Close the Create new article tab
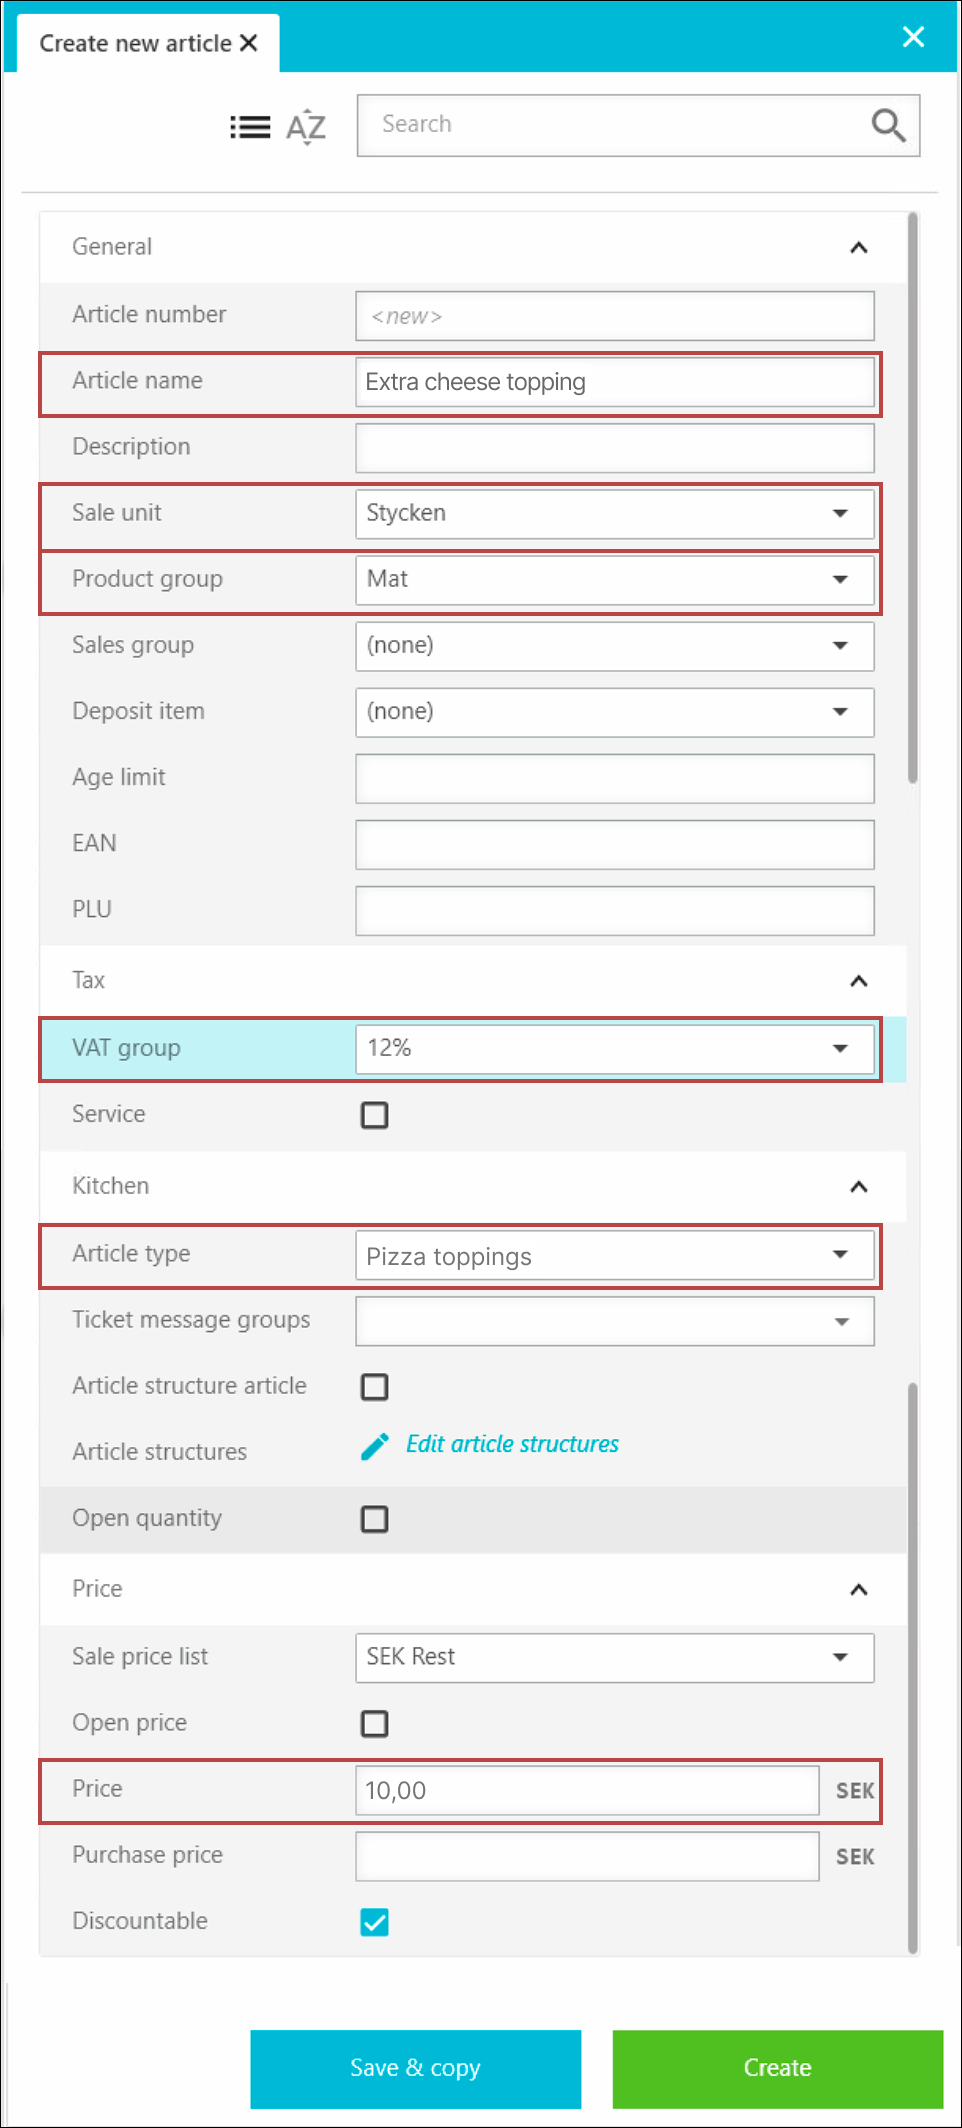This screenshot has width=962, height=2128. (x=249, y=43)
